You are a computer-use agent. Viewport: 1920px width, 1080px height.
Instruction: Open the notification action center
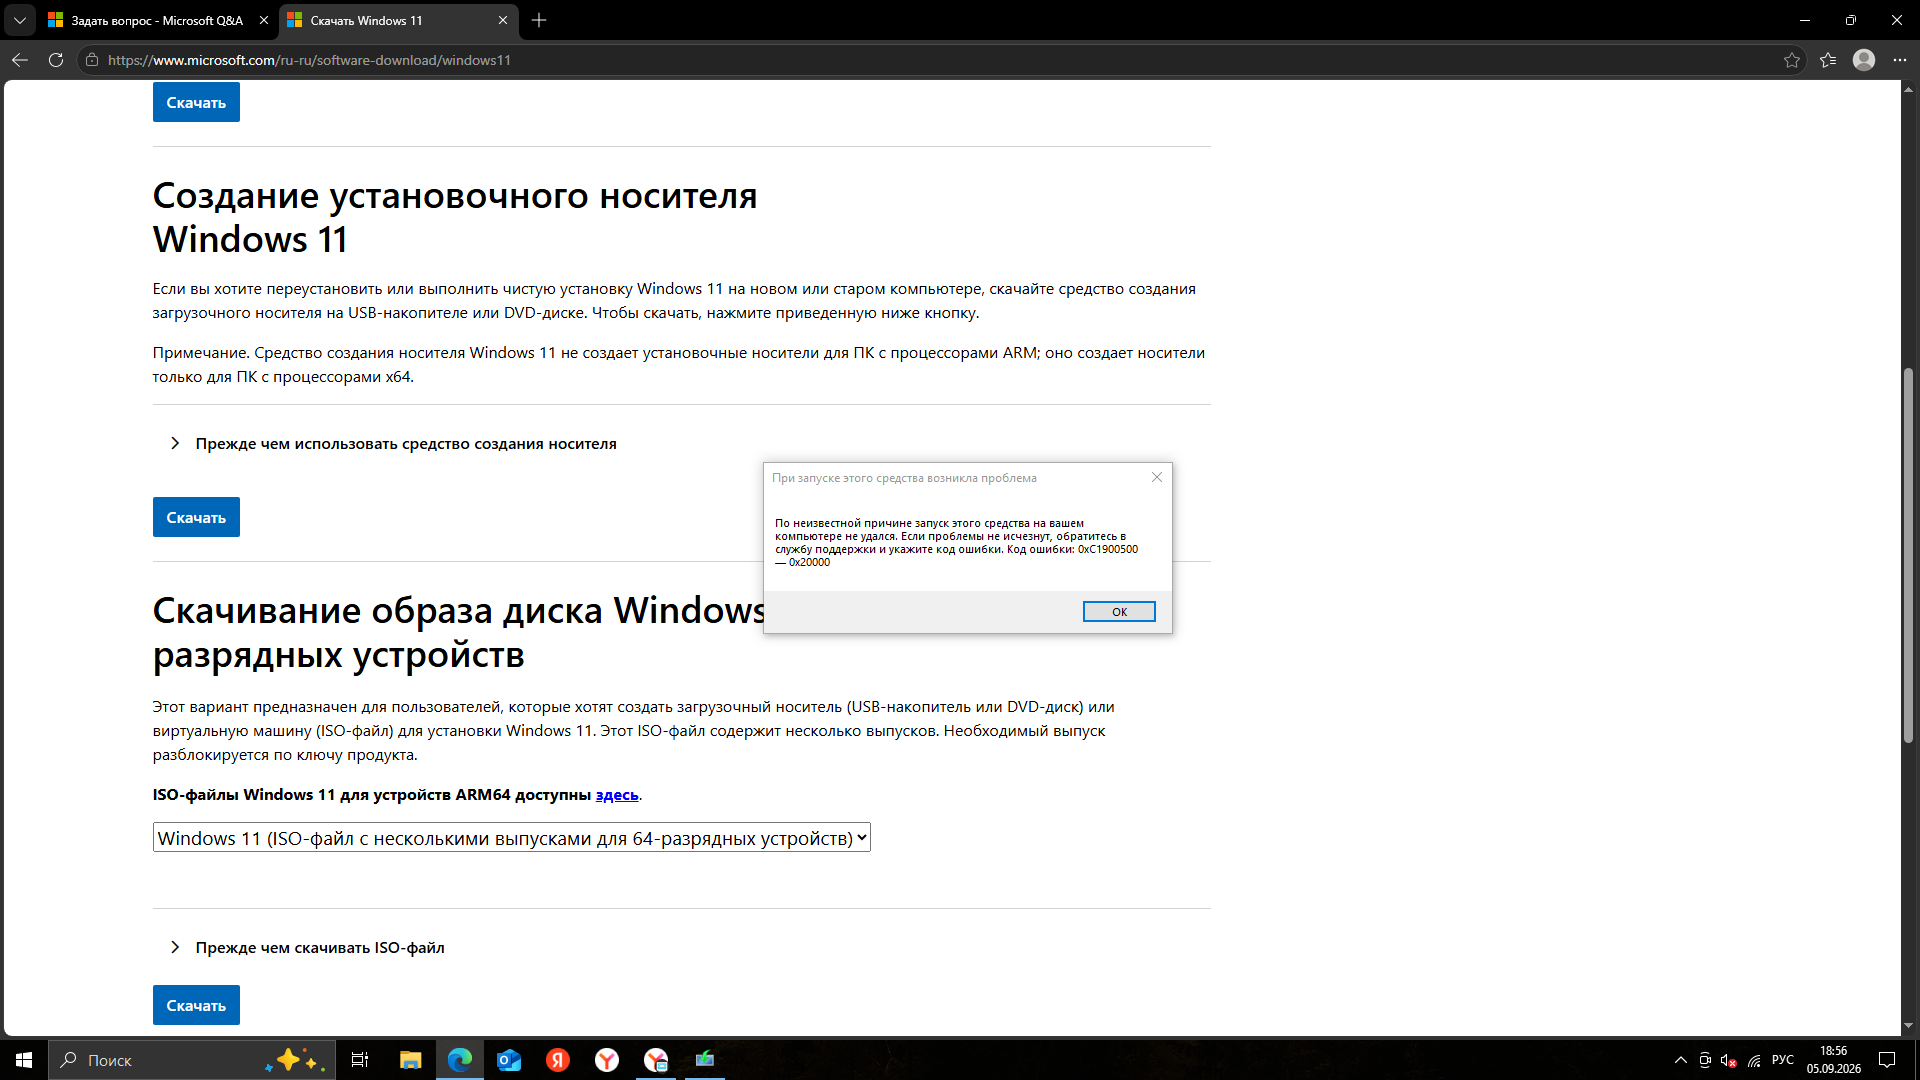pyautogui.click(x=1887, y=1060)
